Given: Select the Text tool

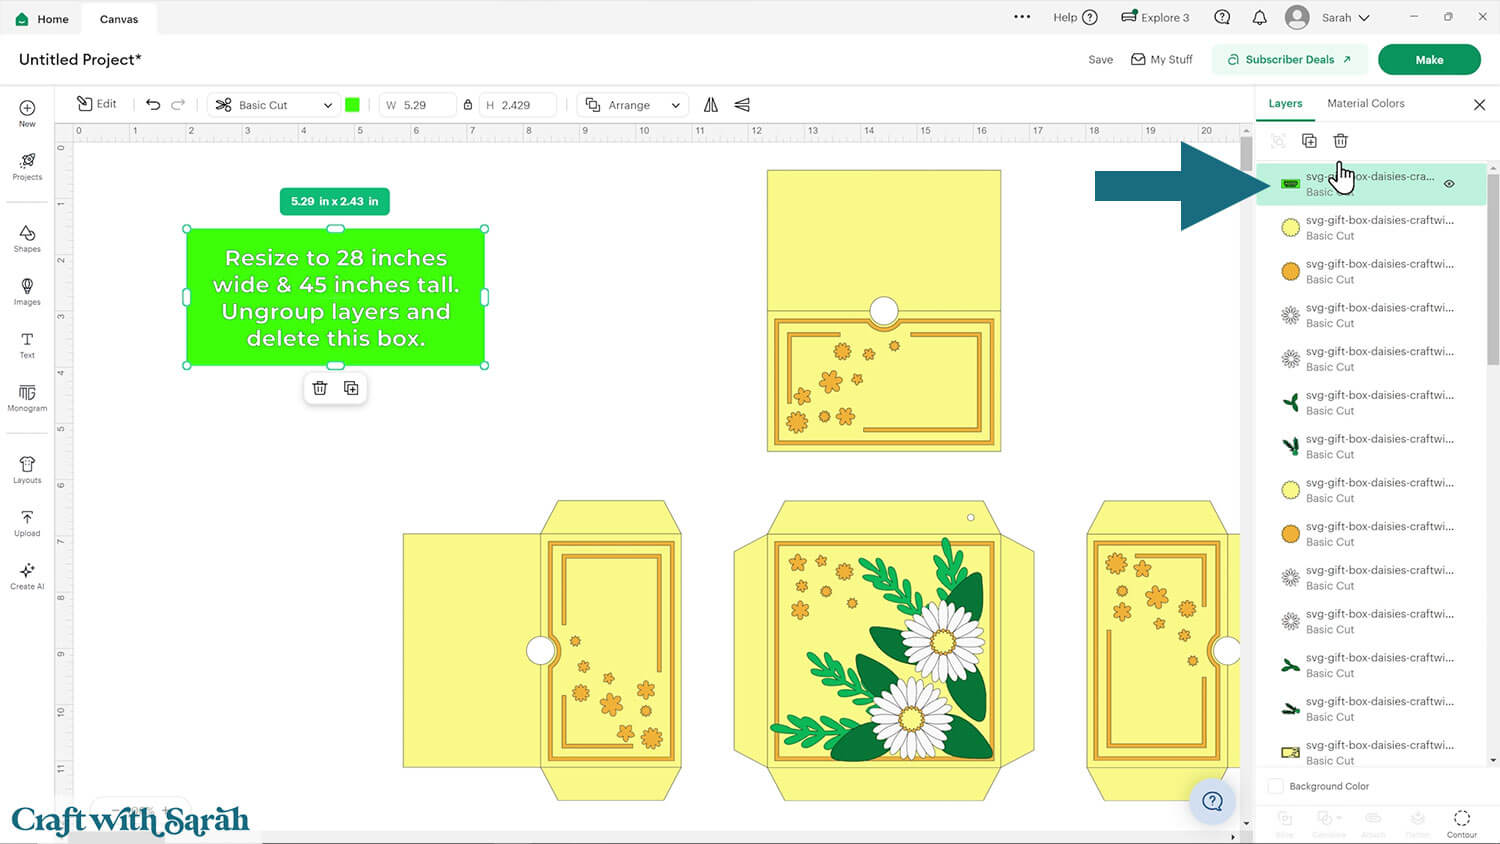Looking at the screenshot, I should 27,344.
